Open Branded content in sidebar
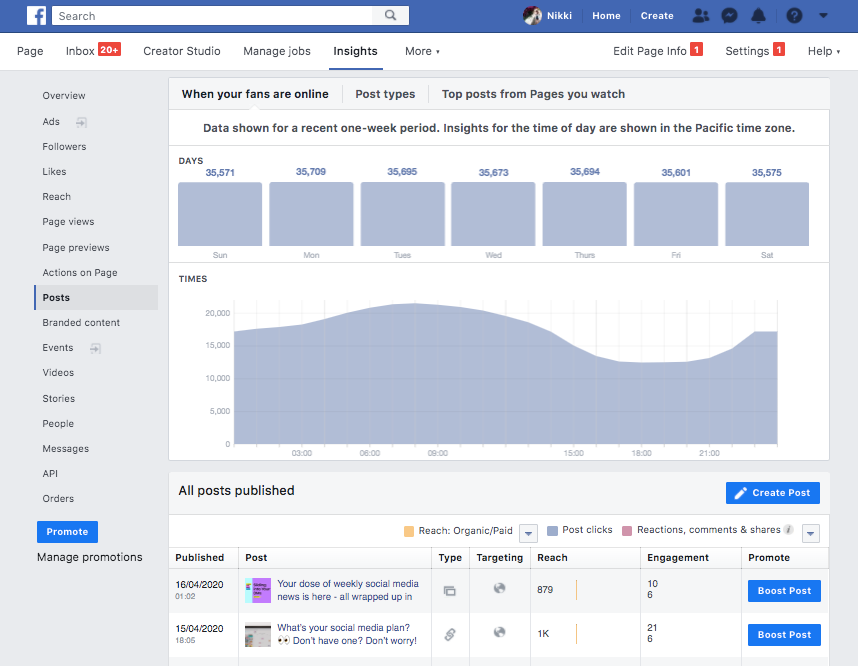This screenshot has height=666, width=858. click(81, 323)
